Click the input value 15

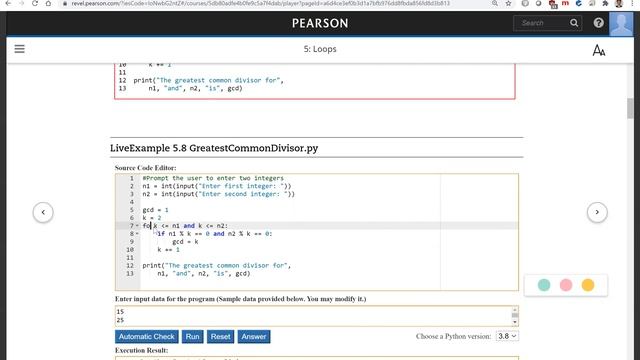pyautogui.click(x=120, y=312)
